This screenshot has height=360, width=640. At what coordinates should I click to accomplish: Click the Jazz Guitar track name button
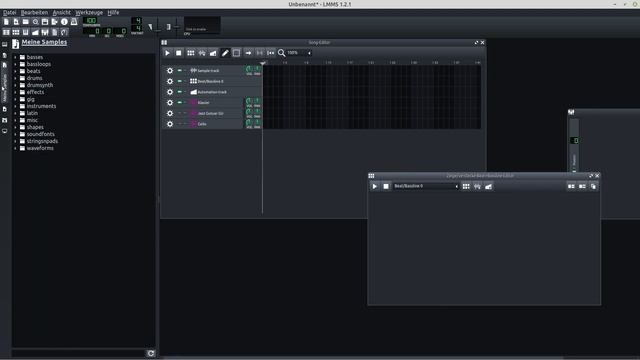(216, 113)
